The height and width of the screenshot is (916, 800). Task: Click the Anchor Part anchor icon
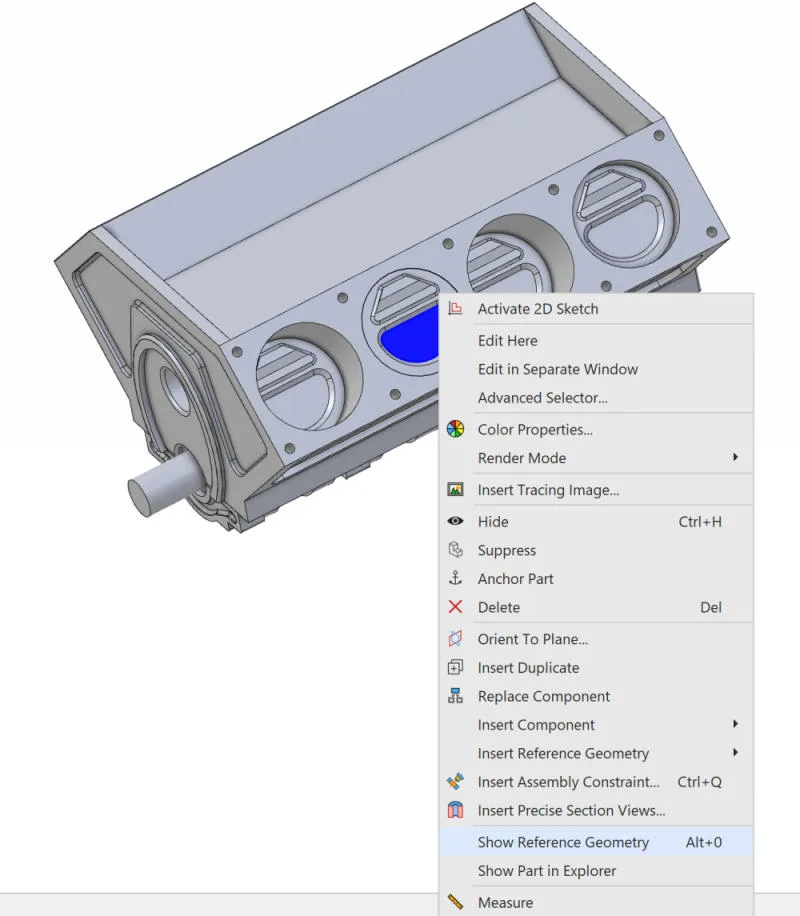pos(455,578)
